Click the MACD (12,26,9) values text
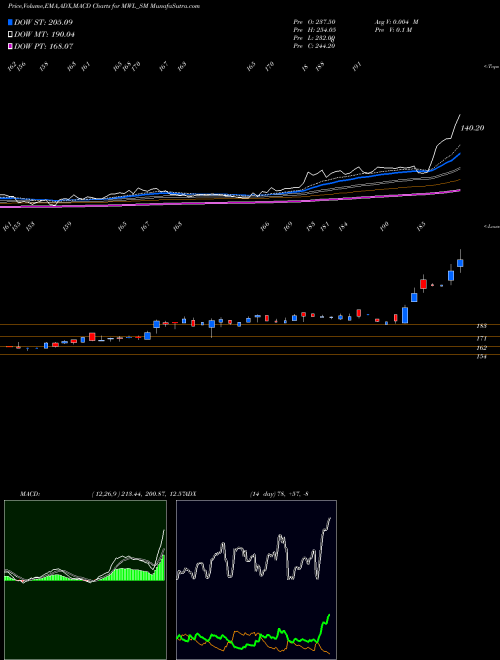Screen dimensions: 500x660 (137, 494)
